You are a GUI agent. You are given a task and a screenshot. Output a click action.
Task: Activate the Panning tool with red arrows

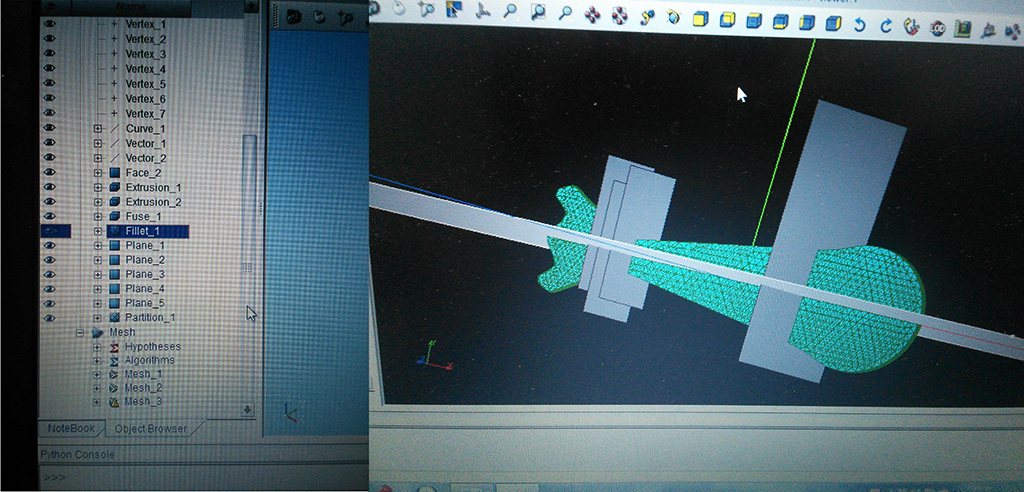(x=592, y=14)
